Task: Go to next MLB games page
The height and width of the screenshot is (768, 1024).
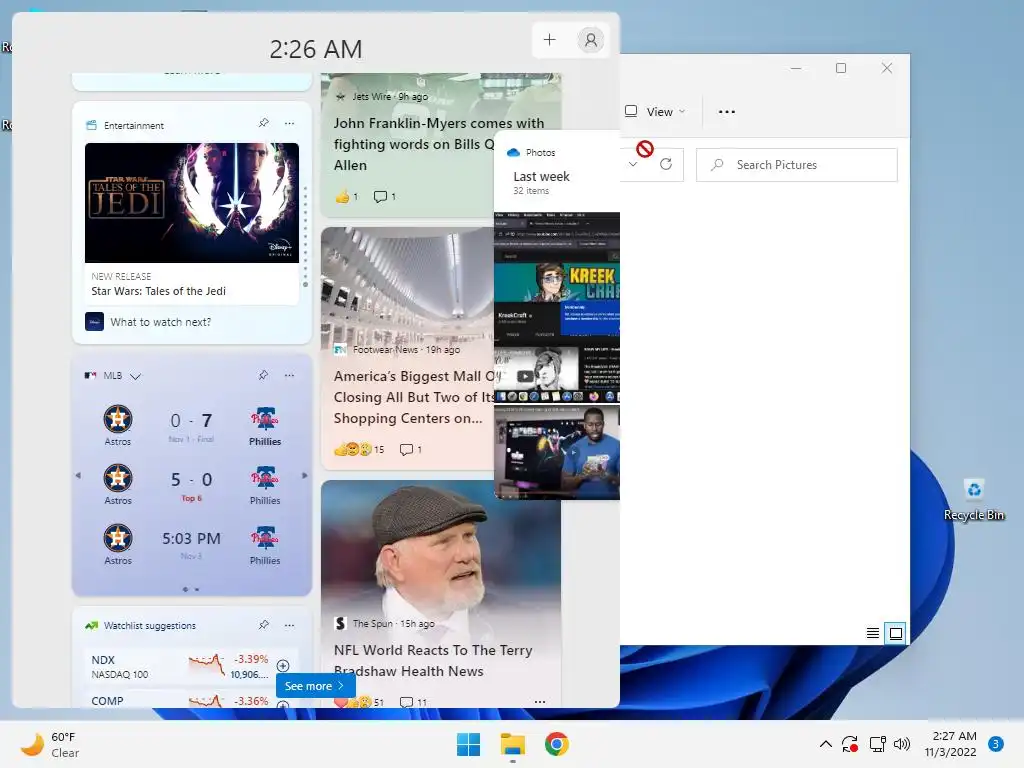Action: click(304, 475)
